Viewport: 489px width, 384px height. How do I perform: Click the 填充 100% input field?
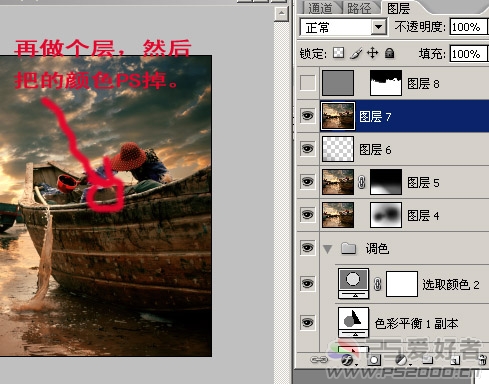point(469,53)
